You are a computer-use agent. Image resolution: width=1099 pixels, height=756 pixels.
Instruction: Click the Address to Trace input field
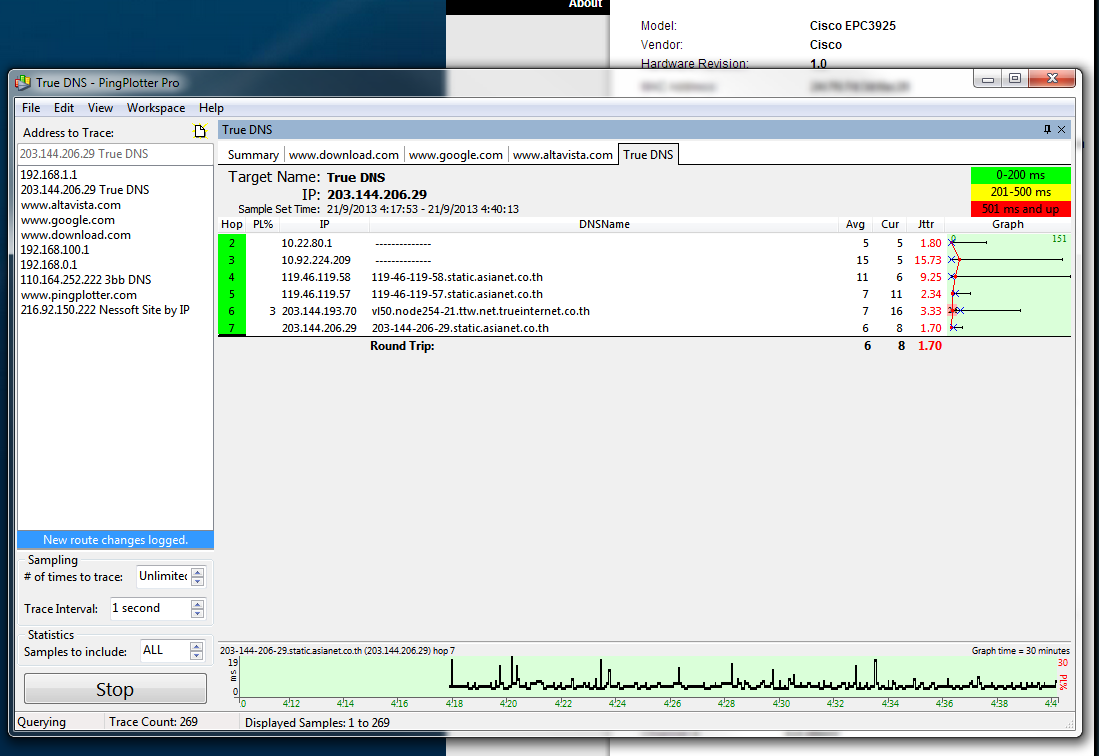pos(115,154)
